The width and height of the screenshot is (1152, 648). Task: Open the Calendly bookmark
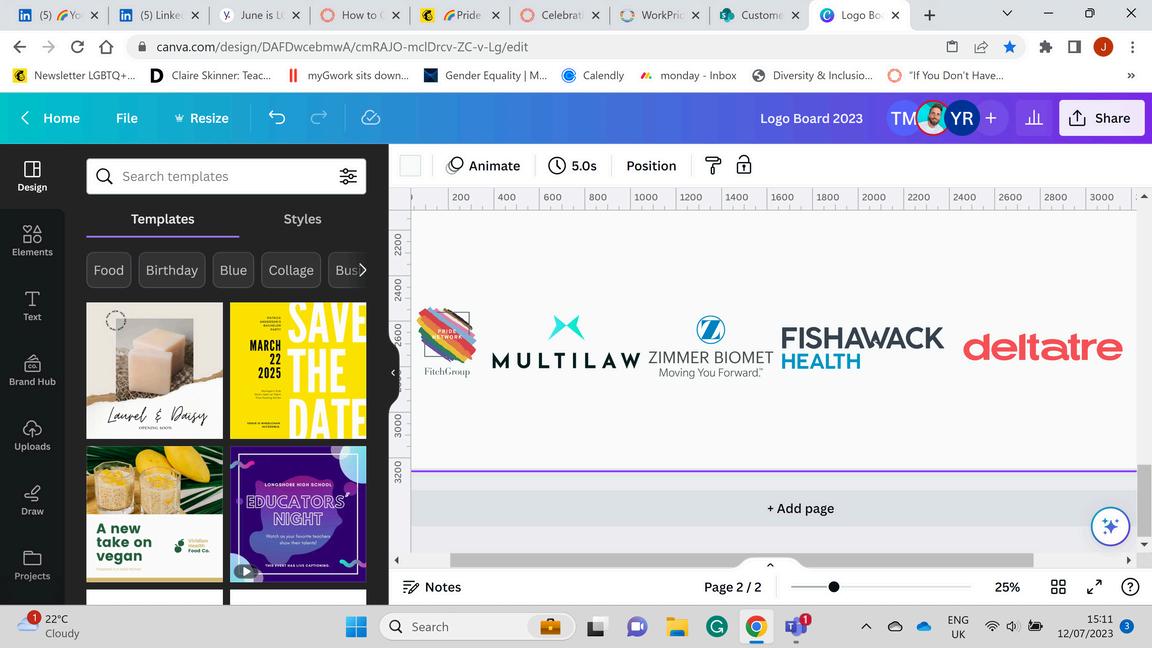(593, 75)
